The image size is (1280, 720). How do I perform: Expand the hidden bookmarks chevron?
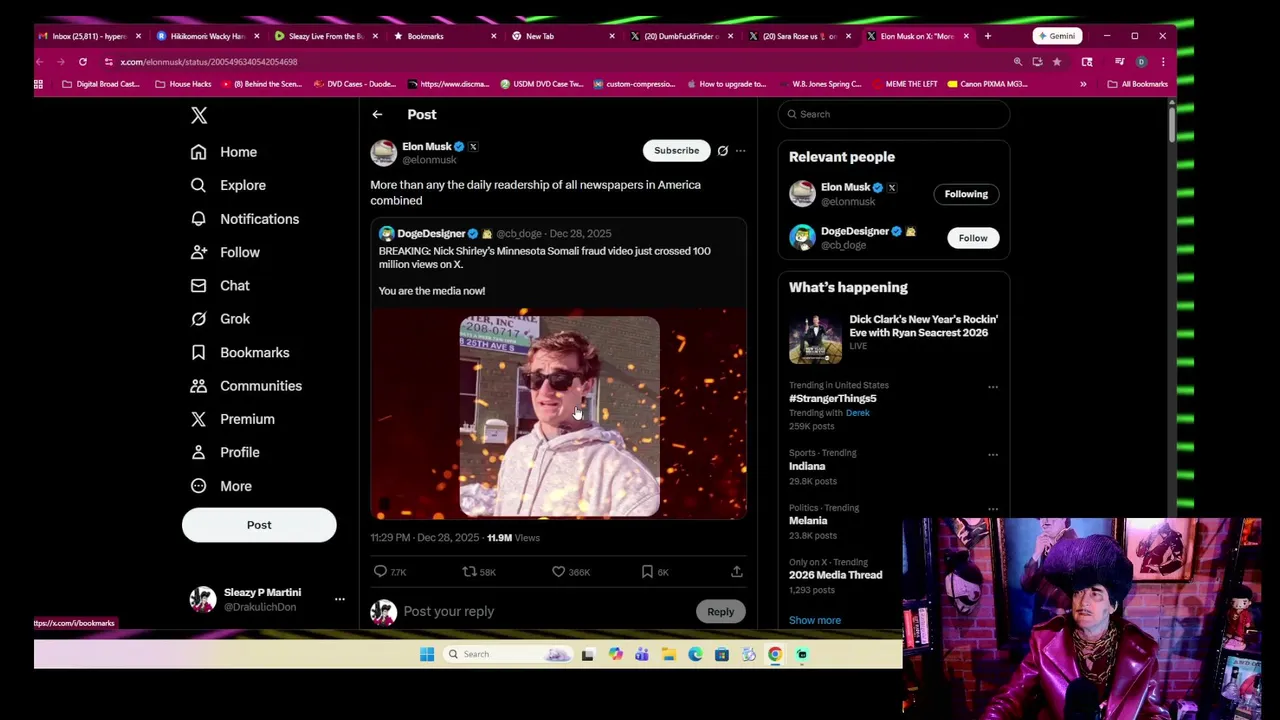click(x=1083, y=84)
